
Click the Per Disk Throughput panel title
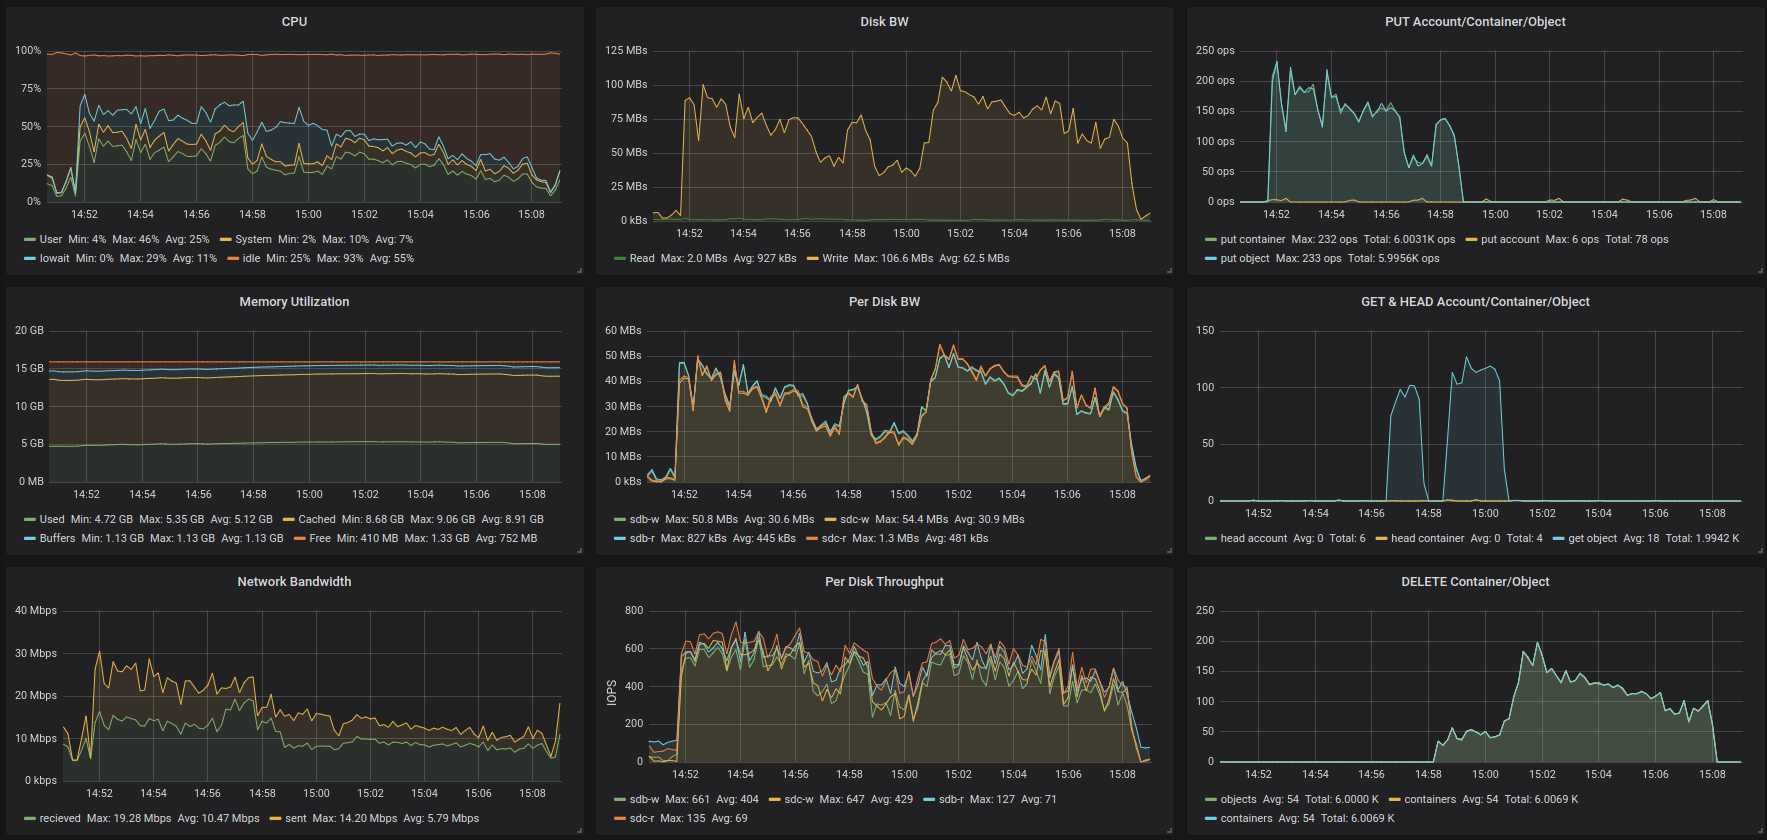[884, 582]
